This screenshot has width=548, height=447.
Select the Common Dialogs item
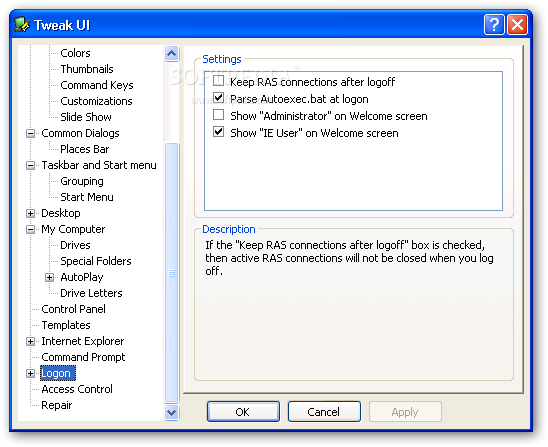click(x=80, y=133)
